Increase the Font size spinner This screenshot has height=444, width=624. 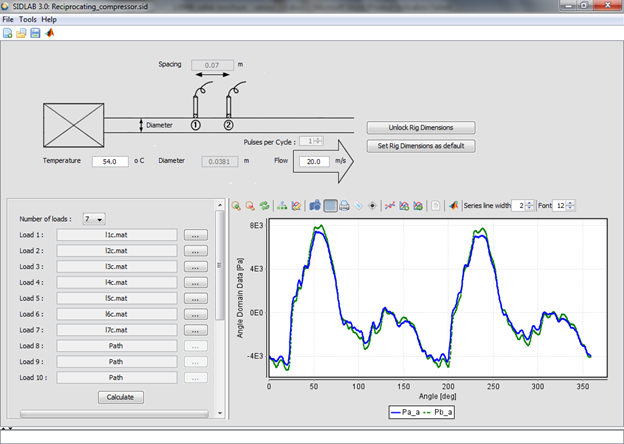click(571, 202)
